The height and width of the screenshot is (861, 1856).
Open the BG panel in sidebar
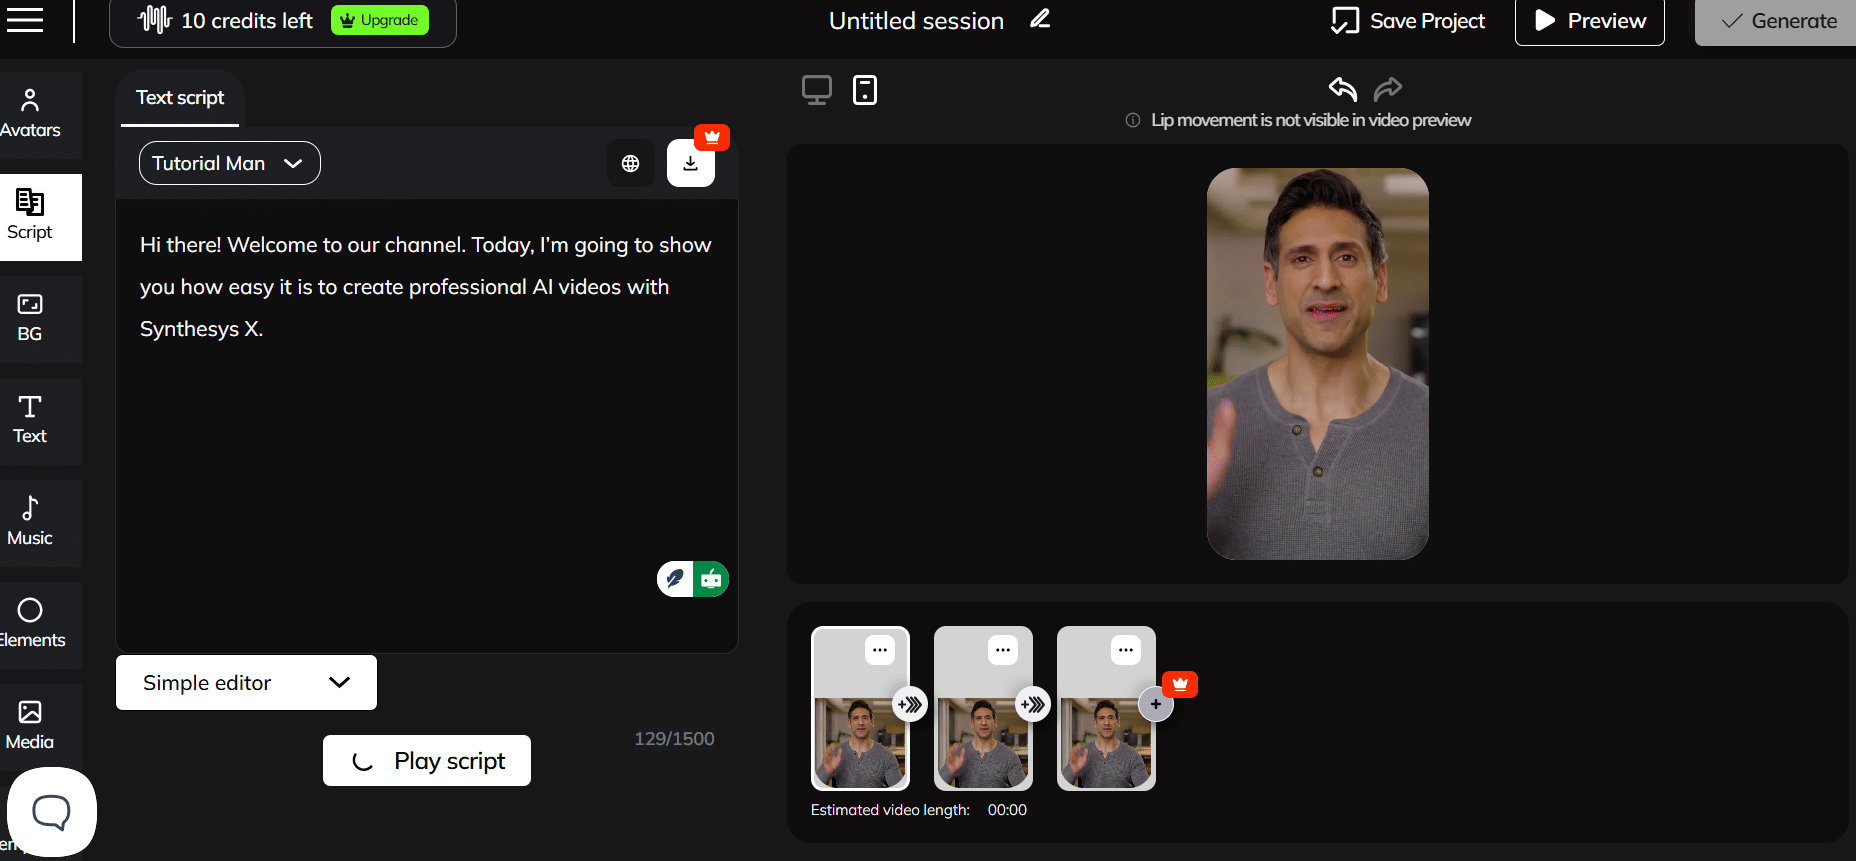(x=30, y=318)
